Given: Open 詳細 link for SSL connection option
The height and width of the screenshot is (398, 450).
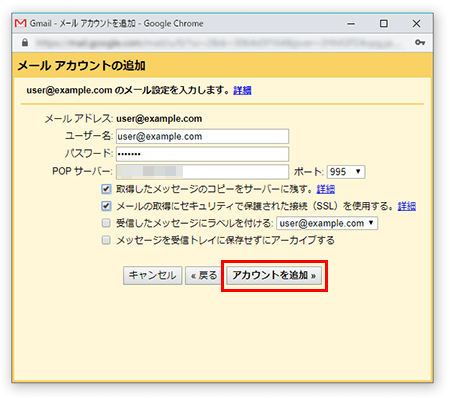Looking at the screenshot, I should pyautogui.click(x=407, y=206).
